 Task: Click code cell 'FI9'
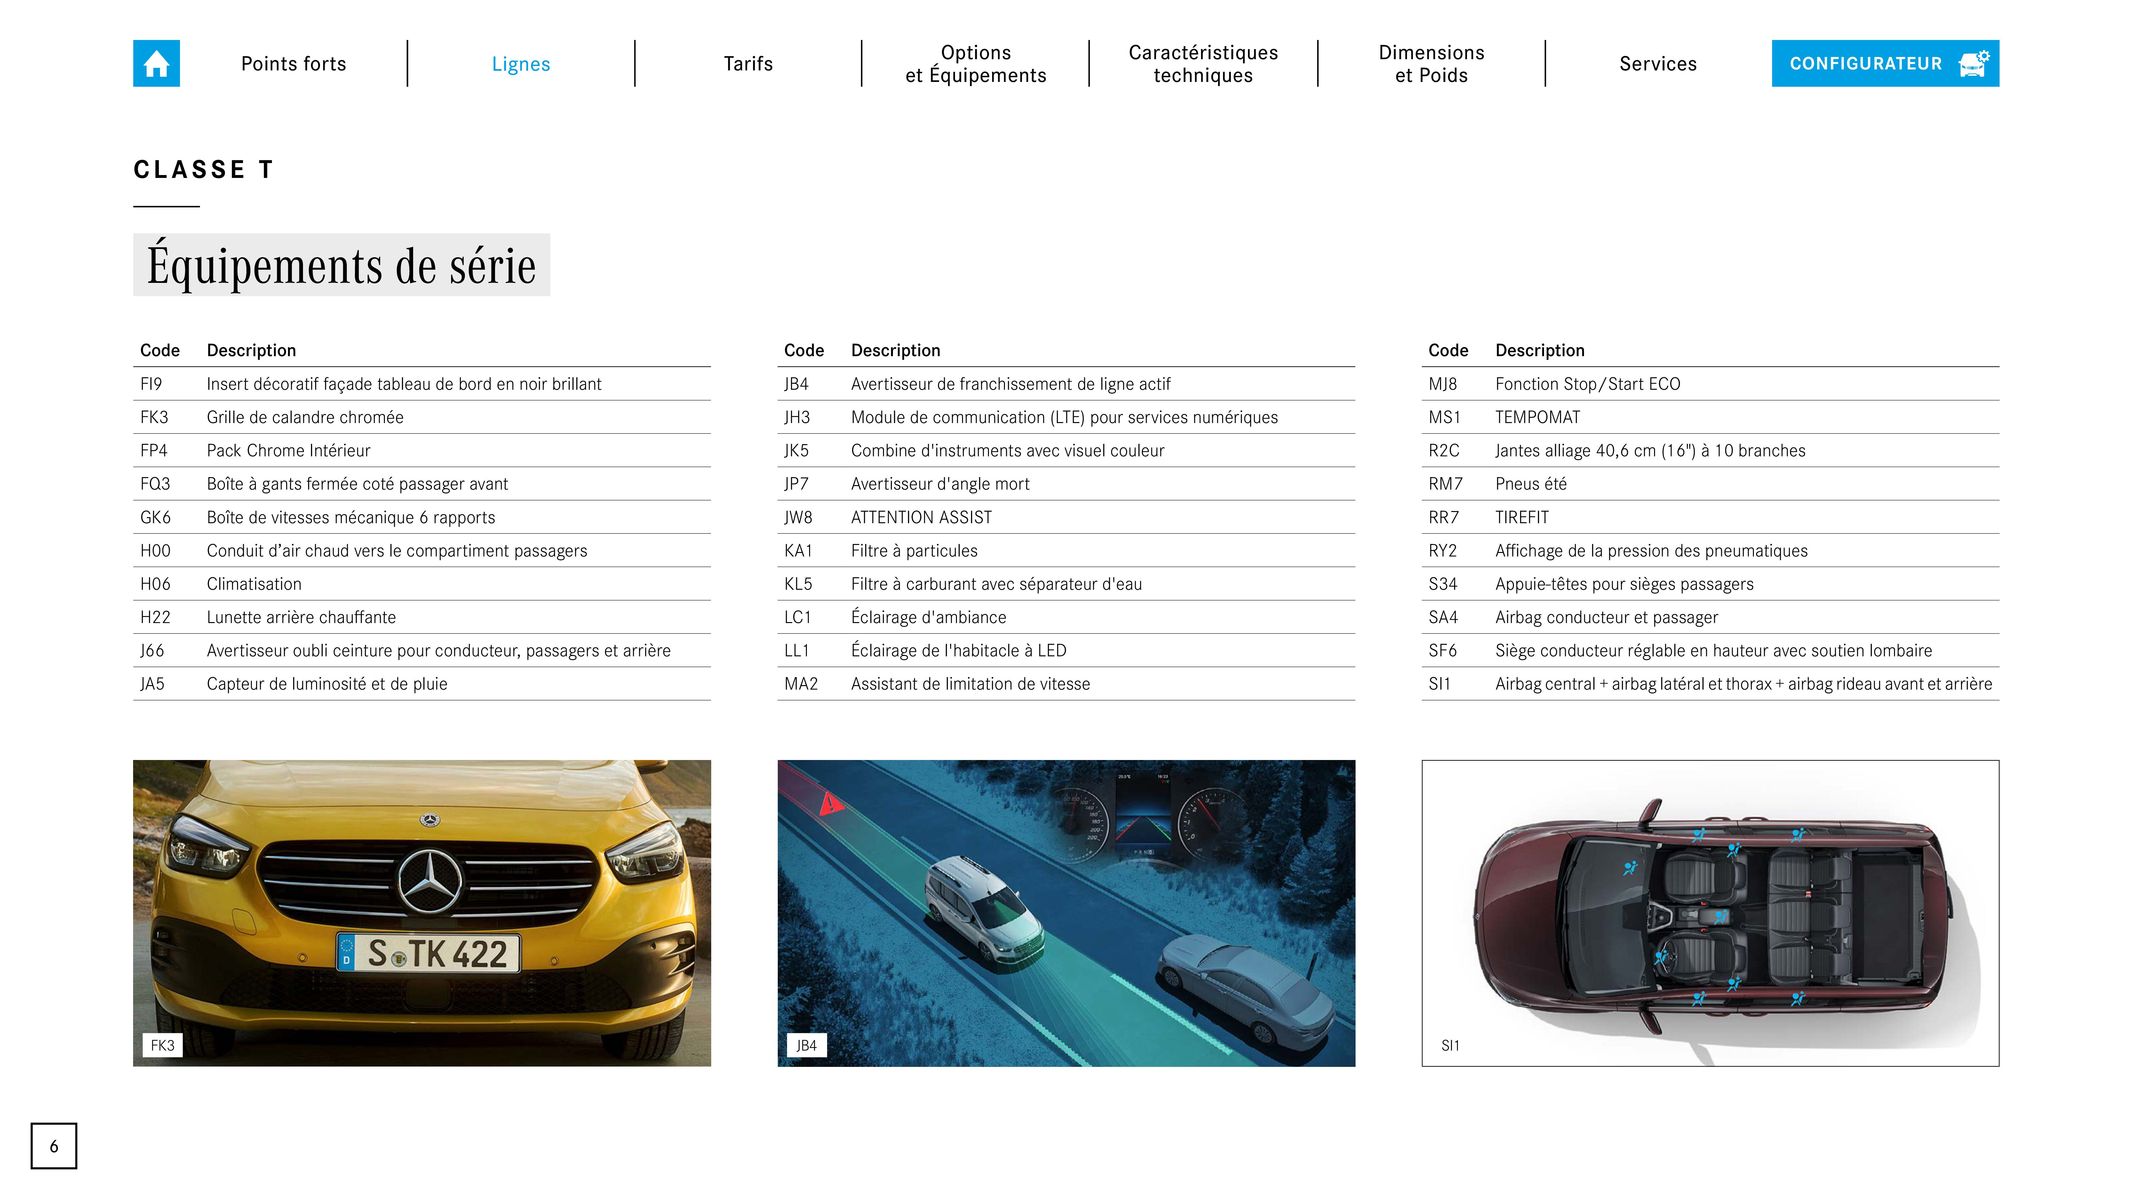coord(151,384)
